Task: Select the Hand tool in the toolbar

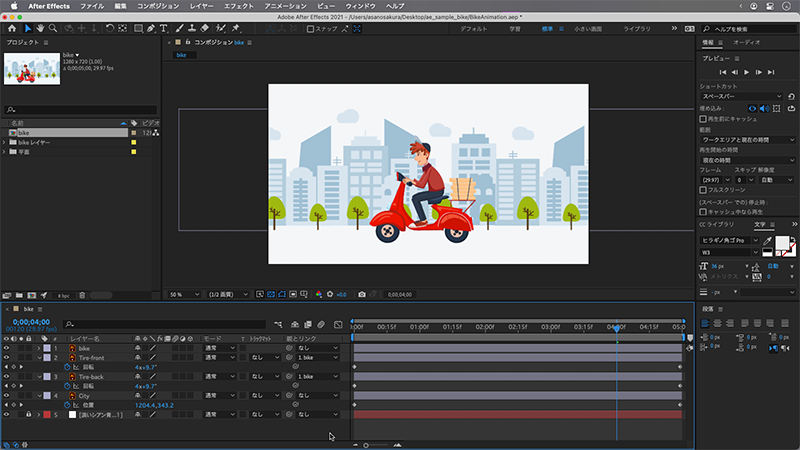Action: 41,29
